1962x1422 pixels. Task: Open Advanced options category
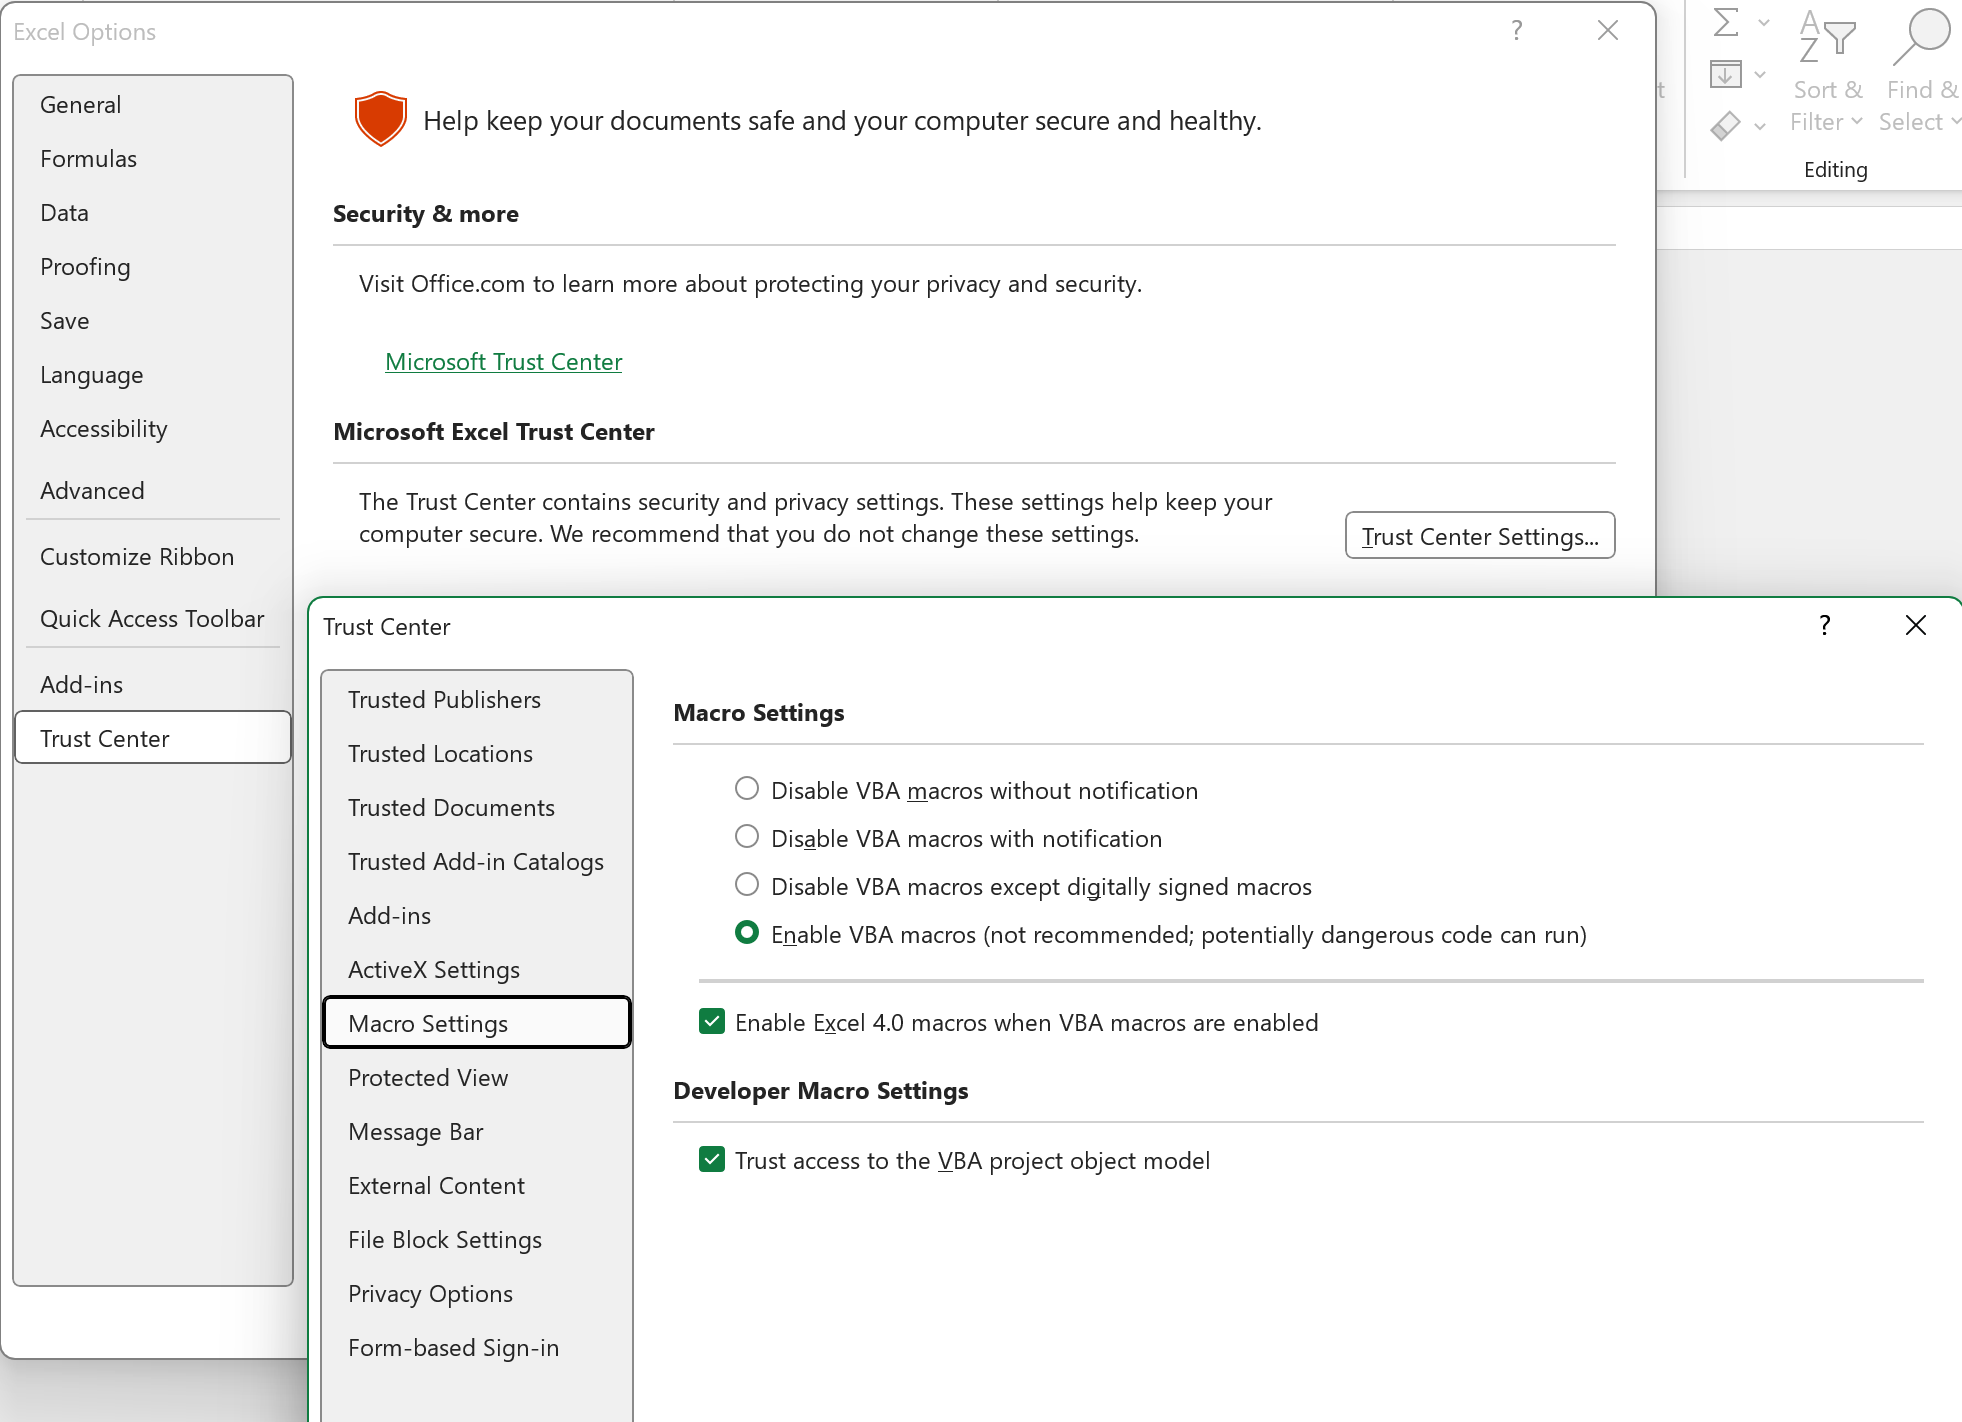(x=153, y=491)
